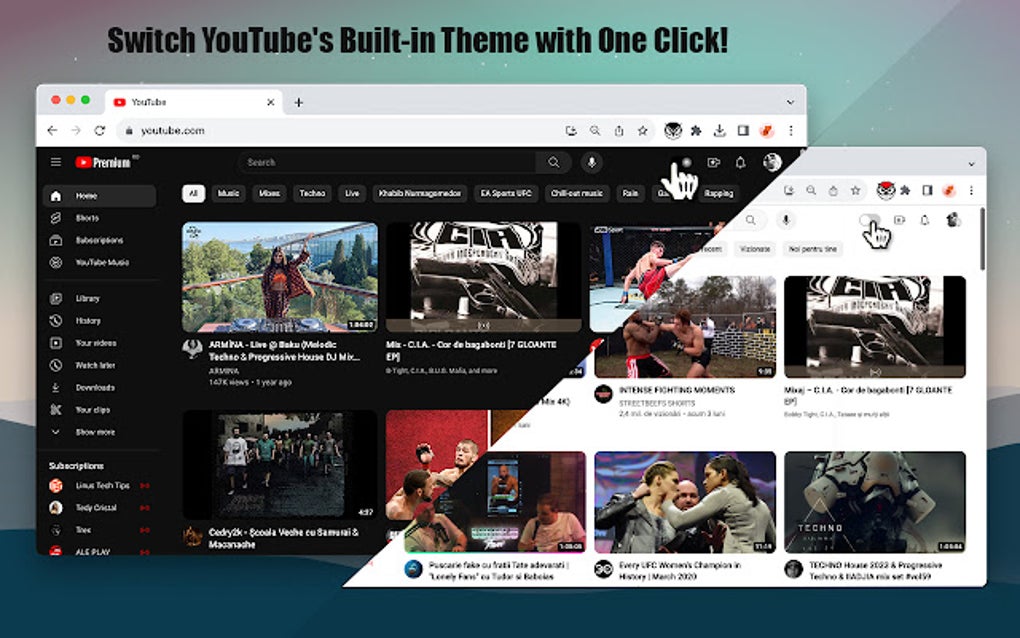The width and height of the screenshot is (1020, 638).
Task: Click the Create video icon in dark header
Action: coord(714,163)
